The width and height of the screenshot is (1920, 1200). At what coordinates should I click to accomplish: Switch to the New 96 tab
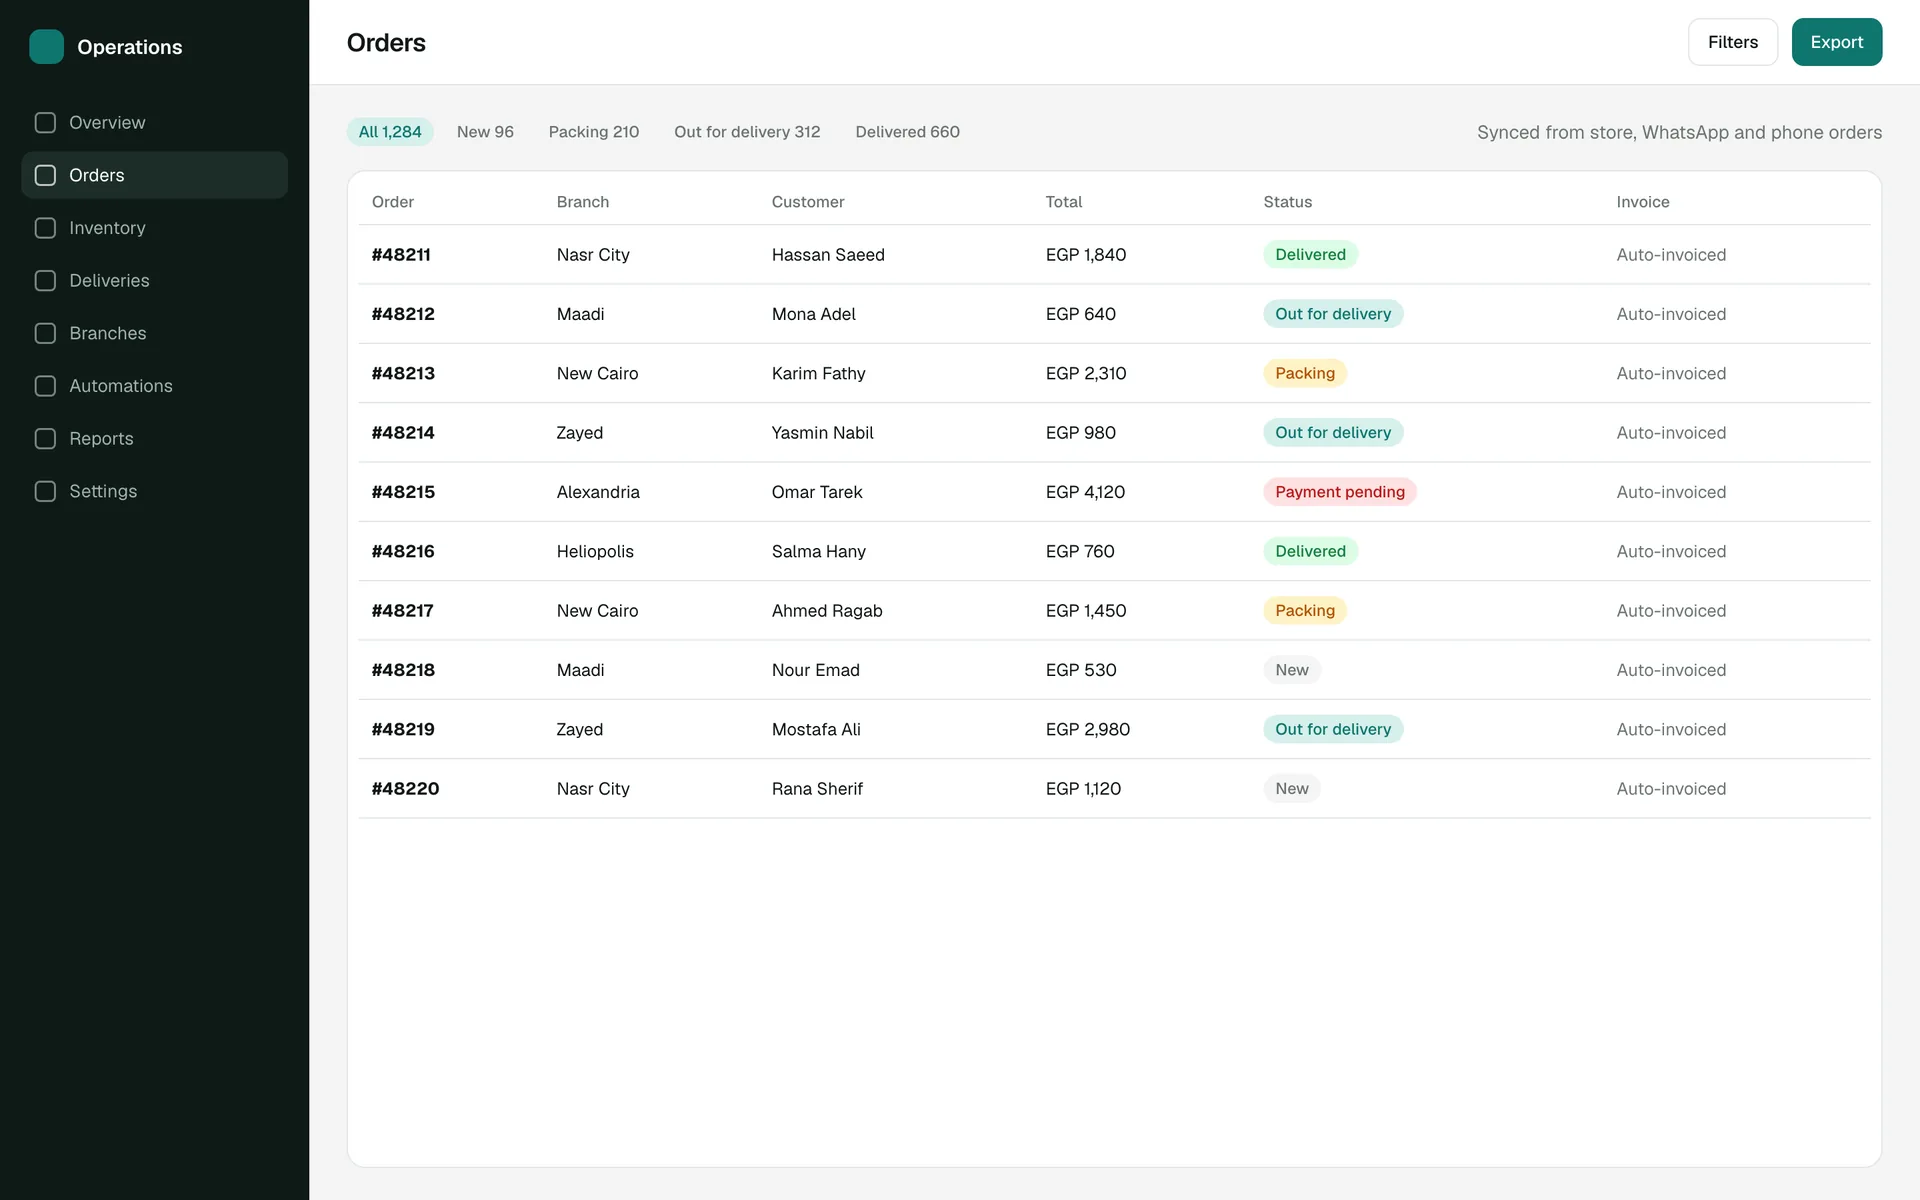(x=485, y=132)
